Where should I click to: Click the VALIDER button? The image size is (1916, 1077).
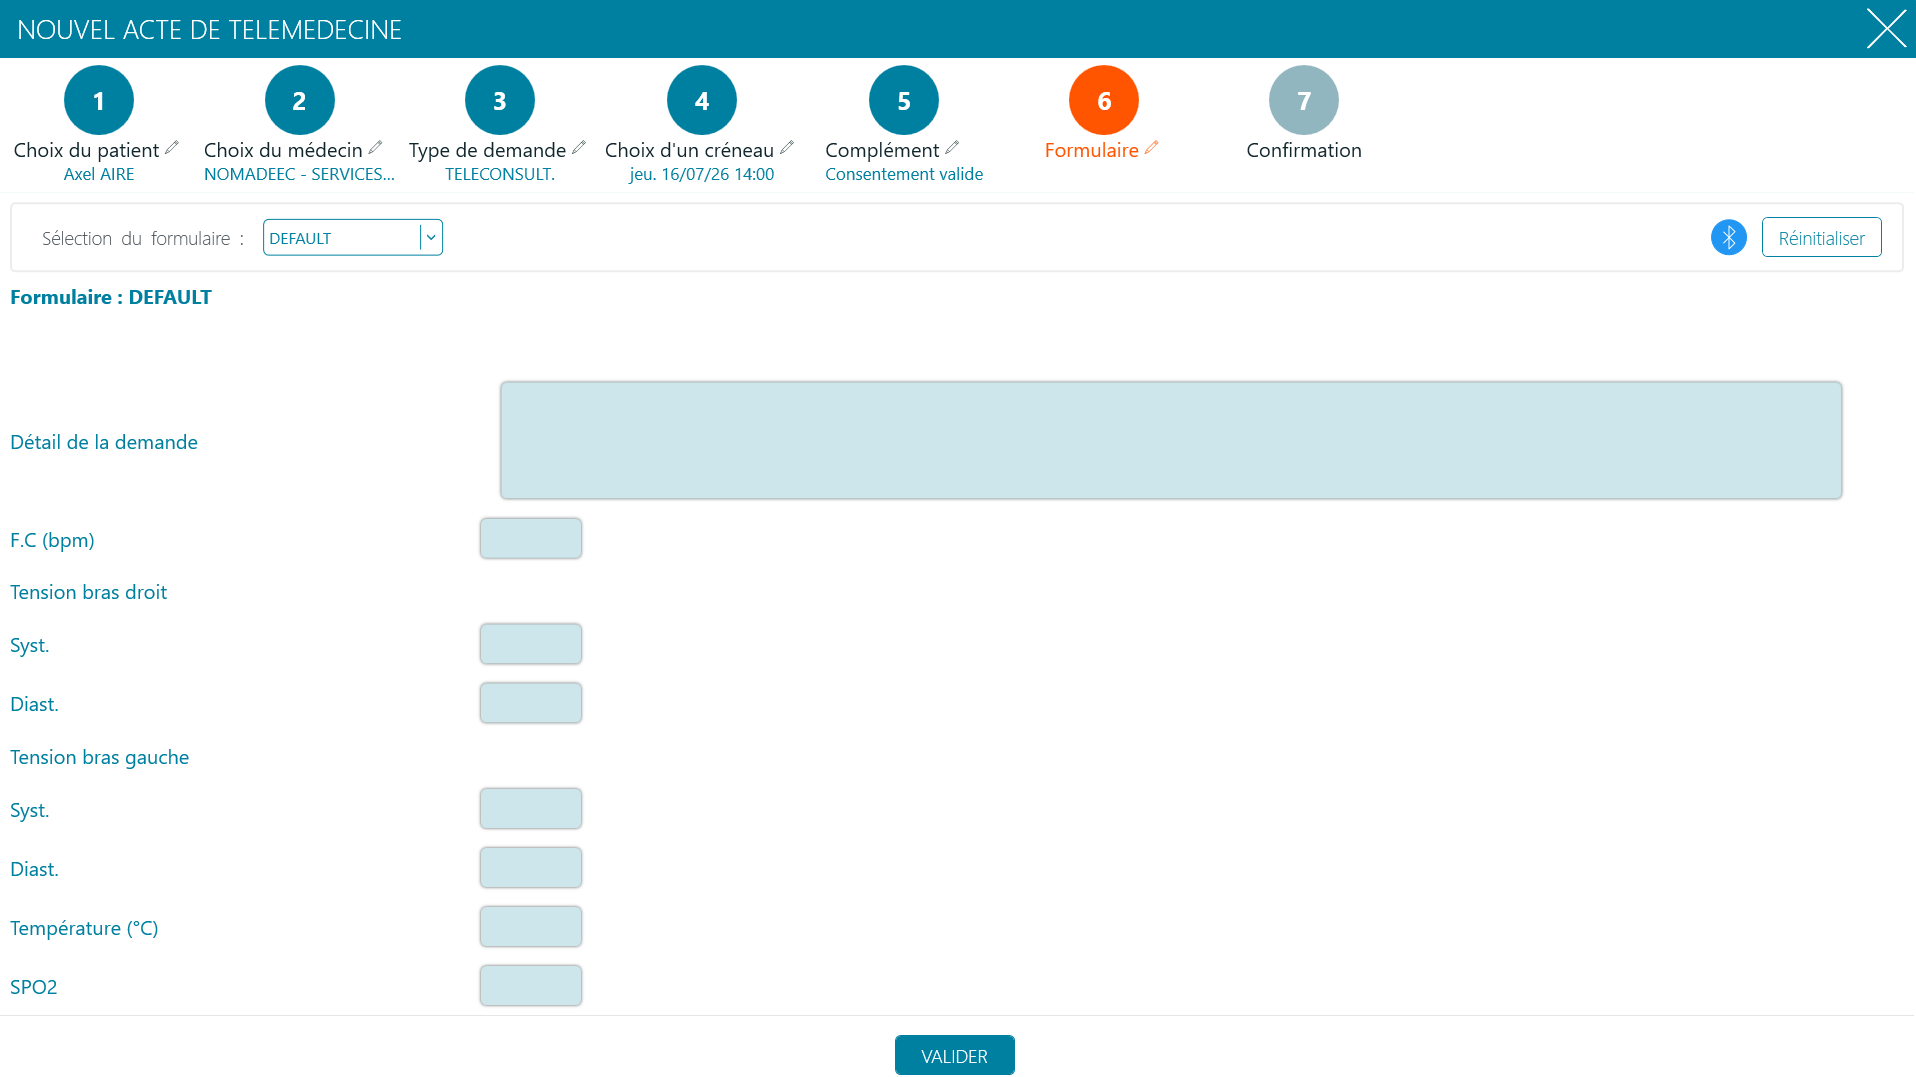[x=955, y=1055]
